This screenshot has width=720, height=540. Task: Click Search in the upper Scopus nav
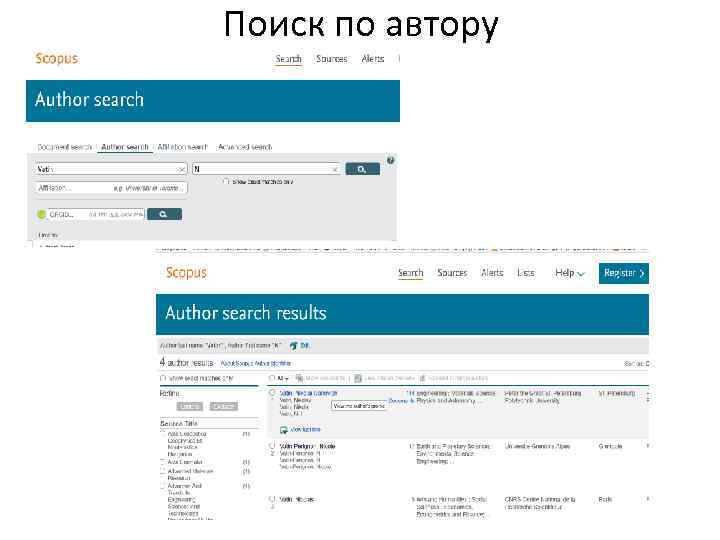click(x=288, y=59)
